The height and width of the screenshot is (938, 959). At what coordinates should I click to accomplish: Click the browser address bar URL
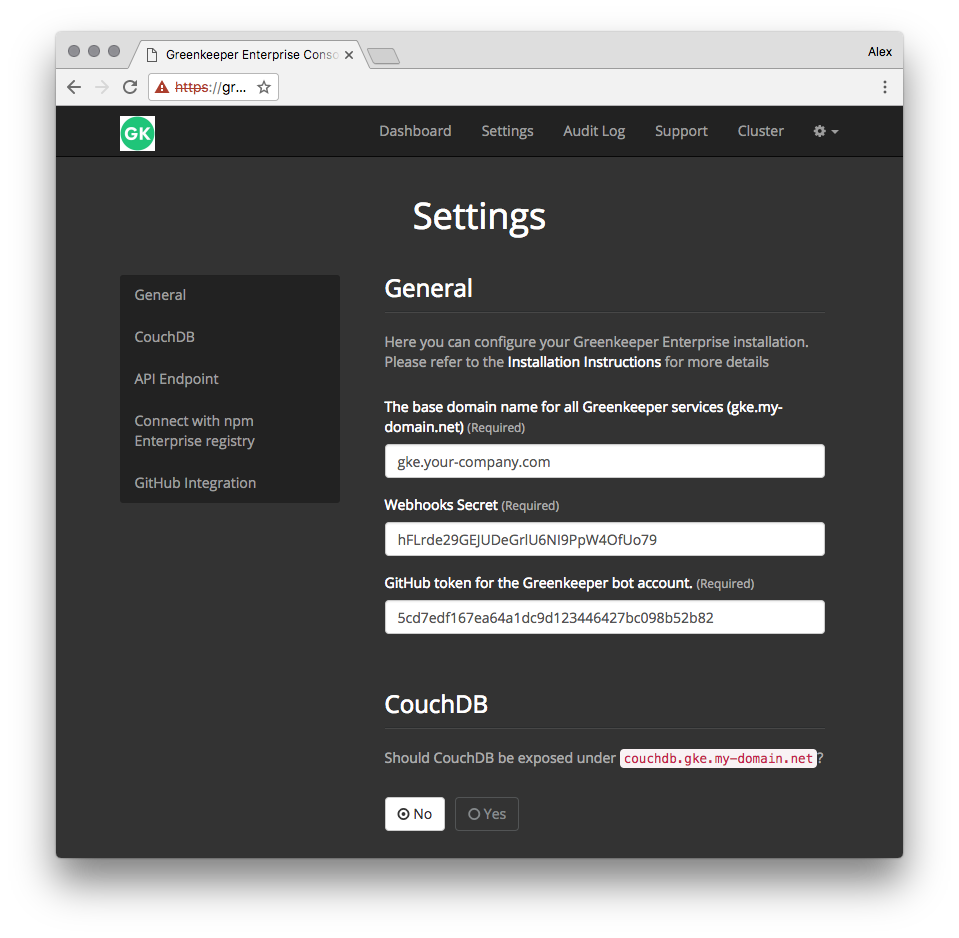point(210,87)
